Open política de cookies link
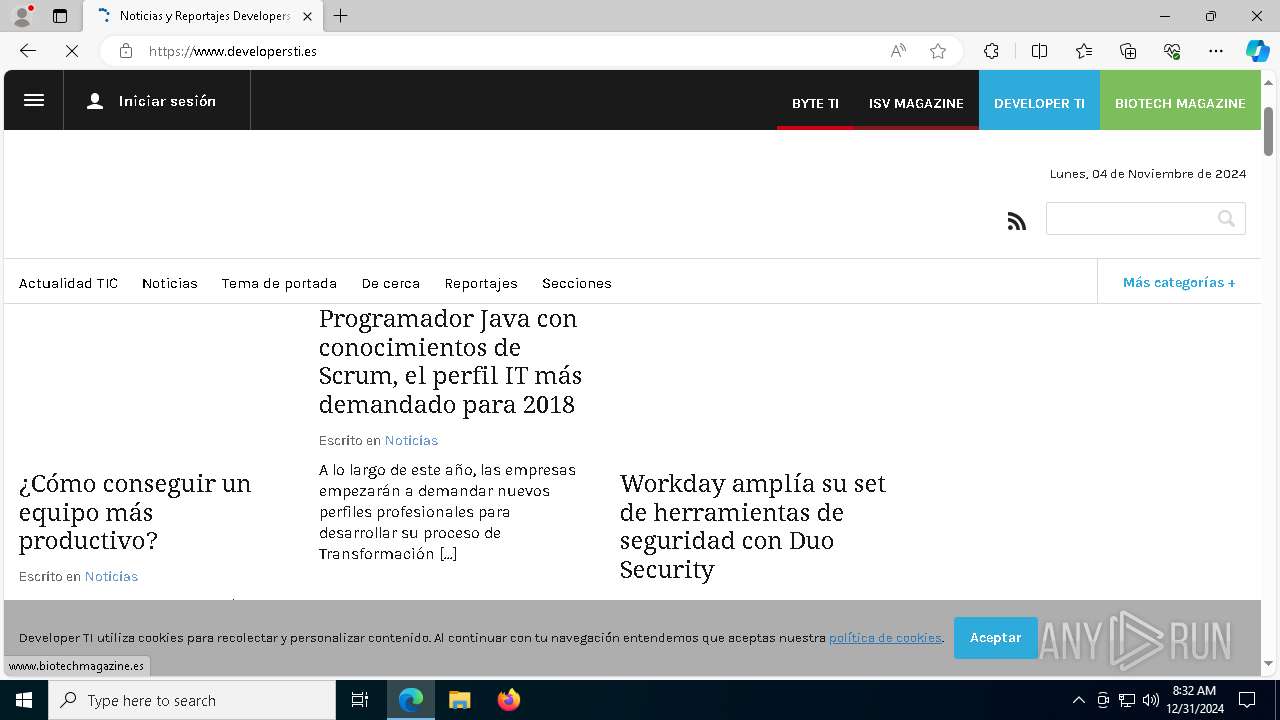1280x720 pixels. pos(885,638)
